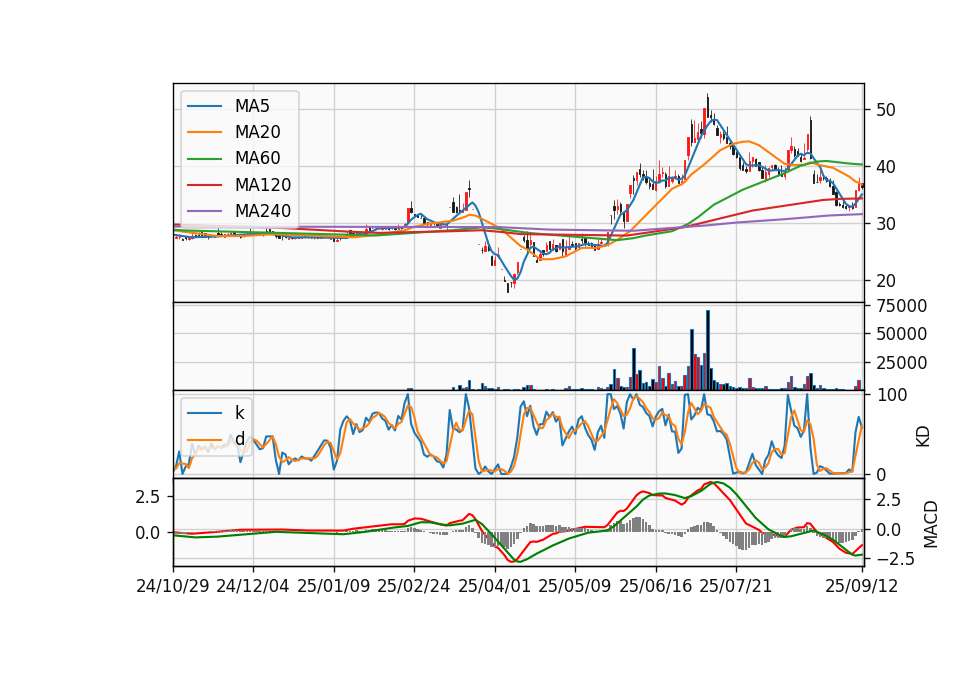960x690 pixels.
Task: Click the volume axis label 25000
Action: click(x=902, y=363)
